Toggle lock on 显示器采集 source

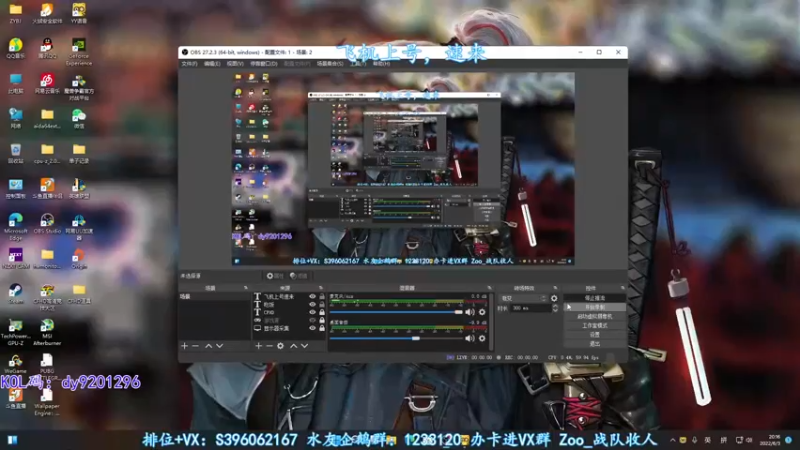click(322, 328)
